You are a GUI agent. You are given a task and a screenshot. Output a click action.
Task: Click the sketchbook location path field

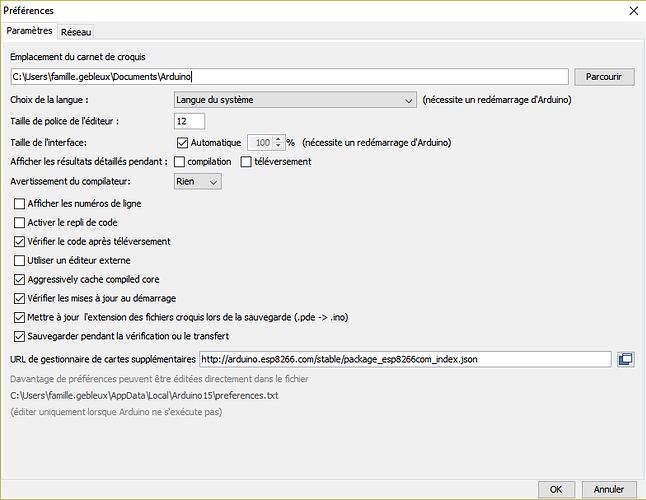pos(289,76)
